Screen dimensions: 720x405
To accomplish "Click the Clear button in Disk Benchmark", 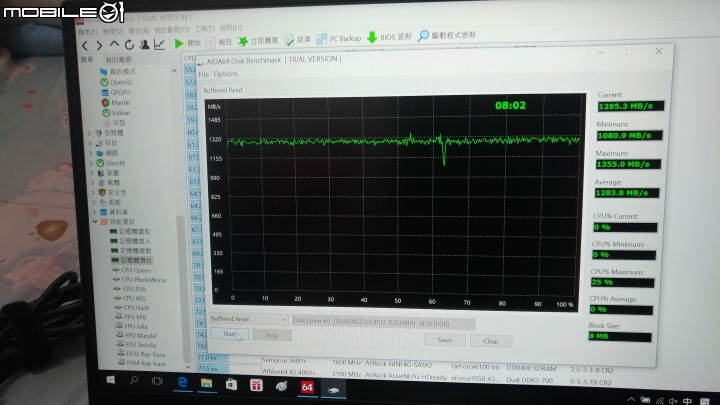I will (491, 342).
